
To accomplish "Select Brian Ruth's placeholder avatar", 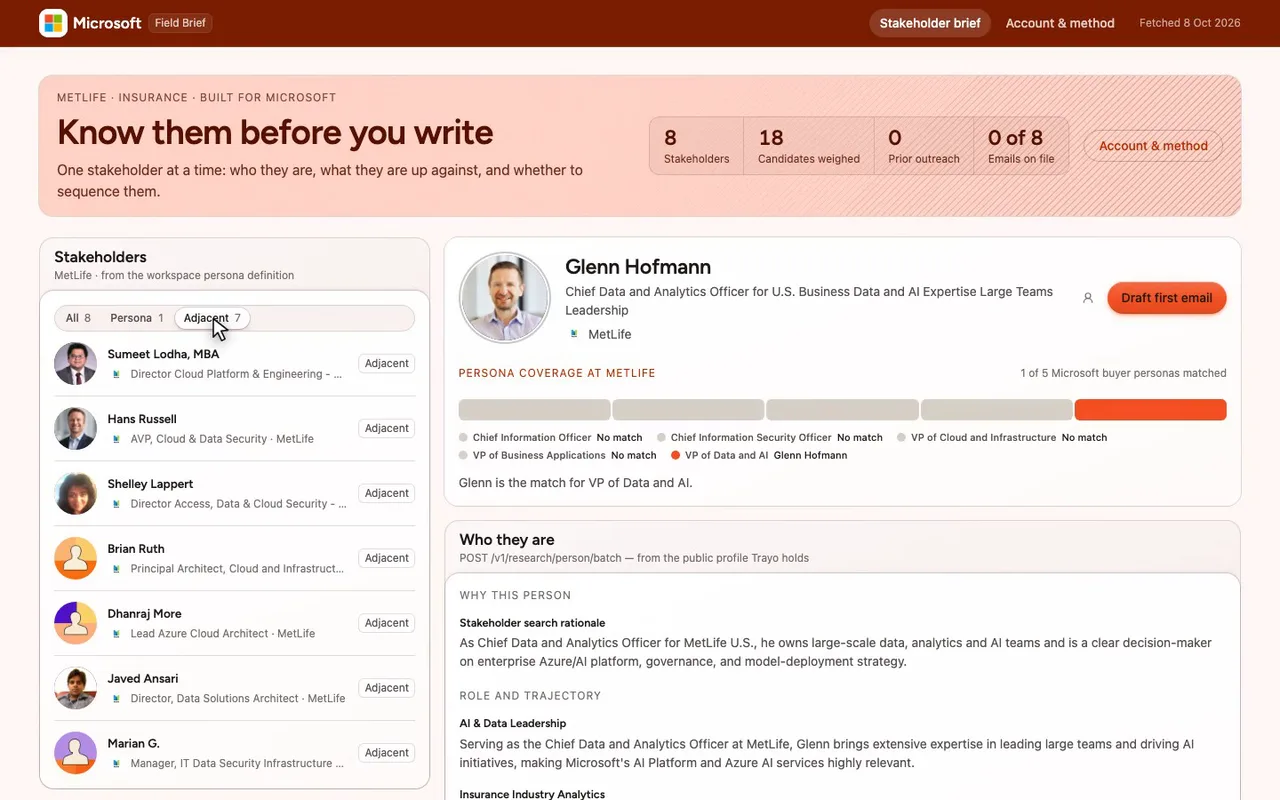I will (76, 559).
